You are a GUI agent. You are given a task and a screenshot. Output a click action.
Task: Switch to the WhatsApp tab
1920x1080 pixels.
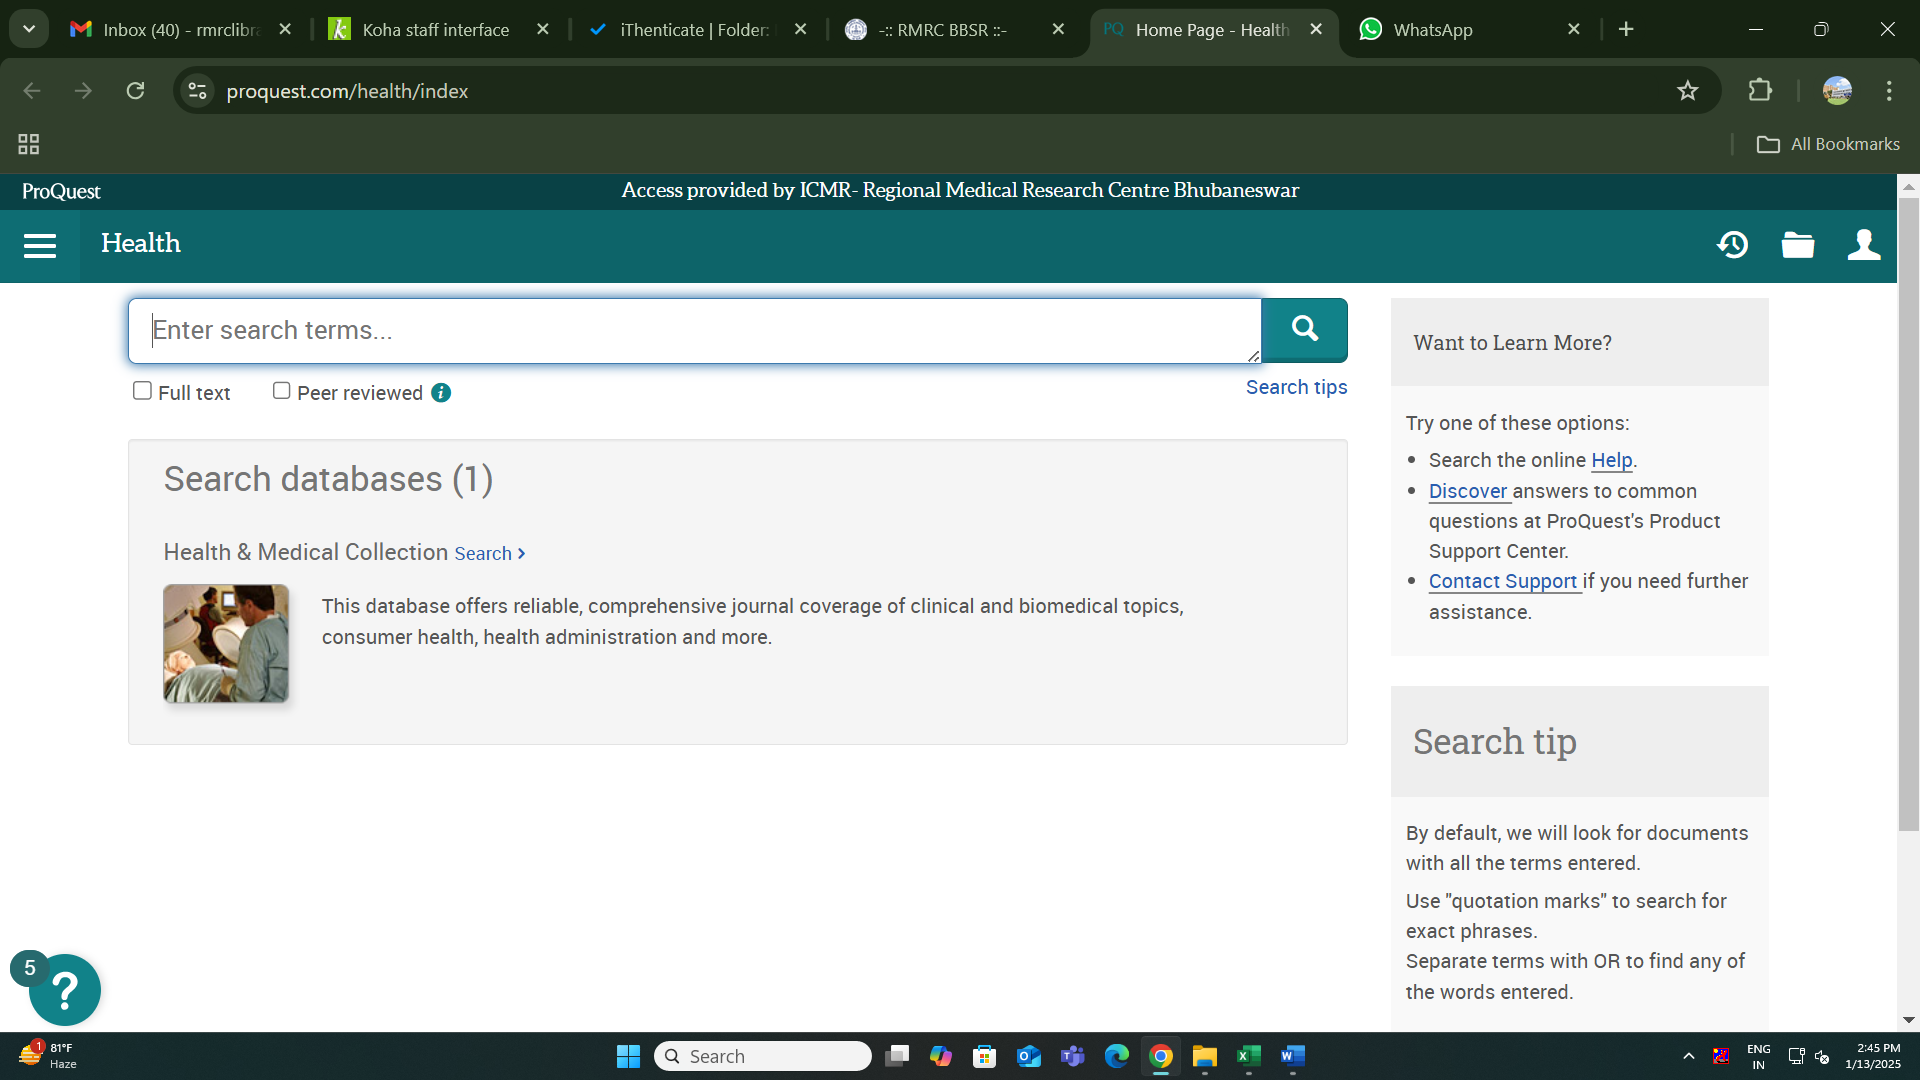1432,30
